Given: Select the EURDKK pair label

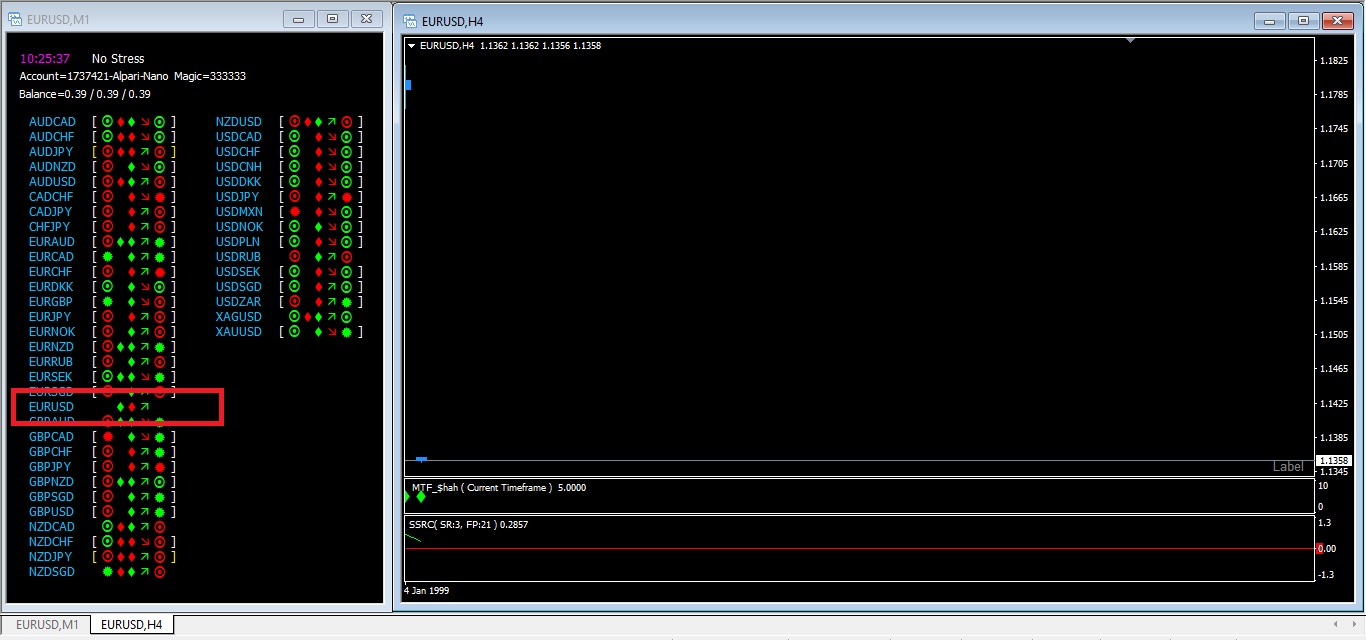Looking at the screenshot, I should click(x=51, y=287).
